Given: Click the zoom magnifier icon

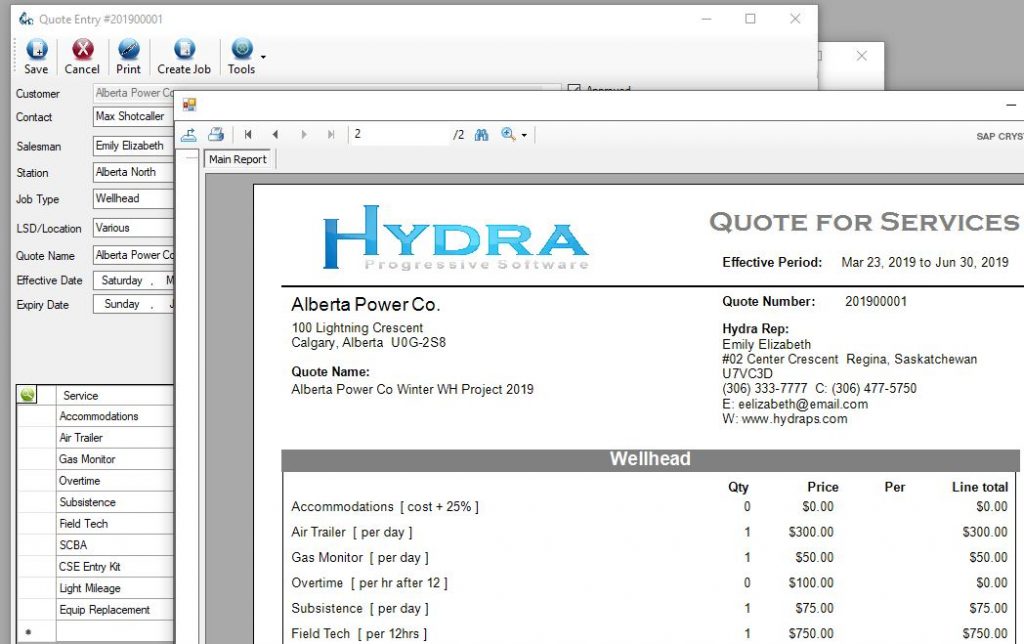Looking at the screenshot, I should tap(508, 134).
